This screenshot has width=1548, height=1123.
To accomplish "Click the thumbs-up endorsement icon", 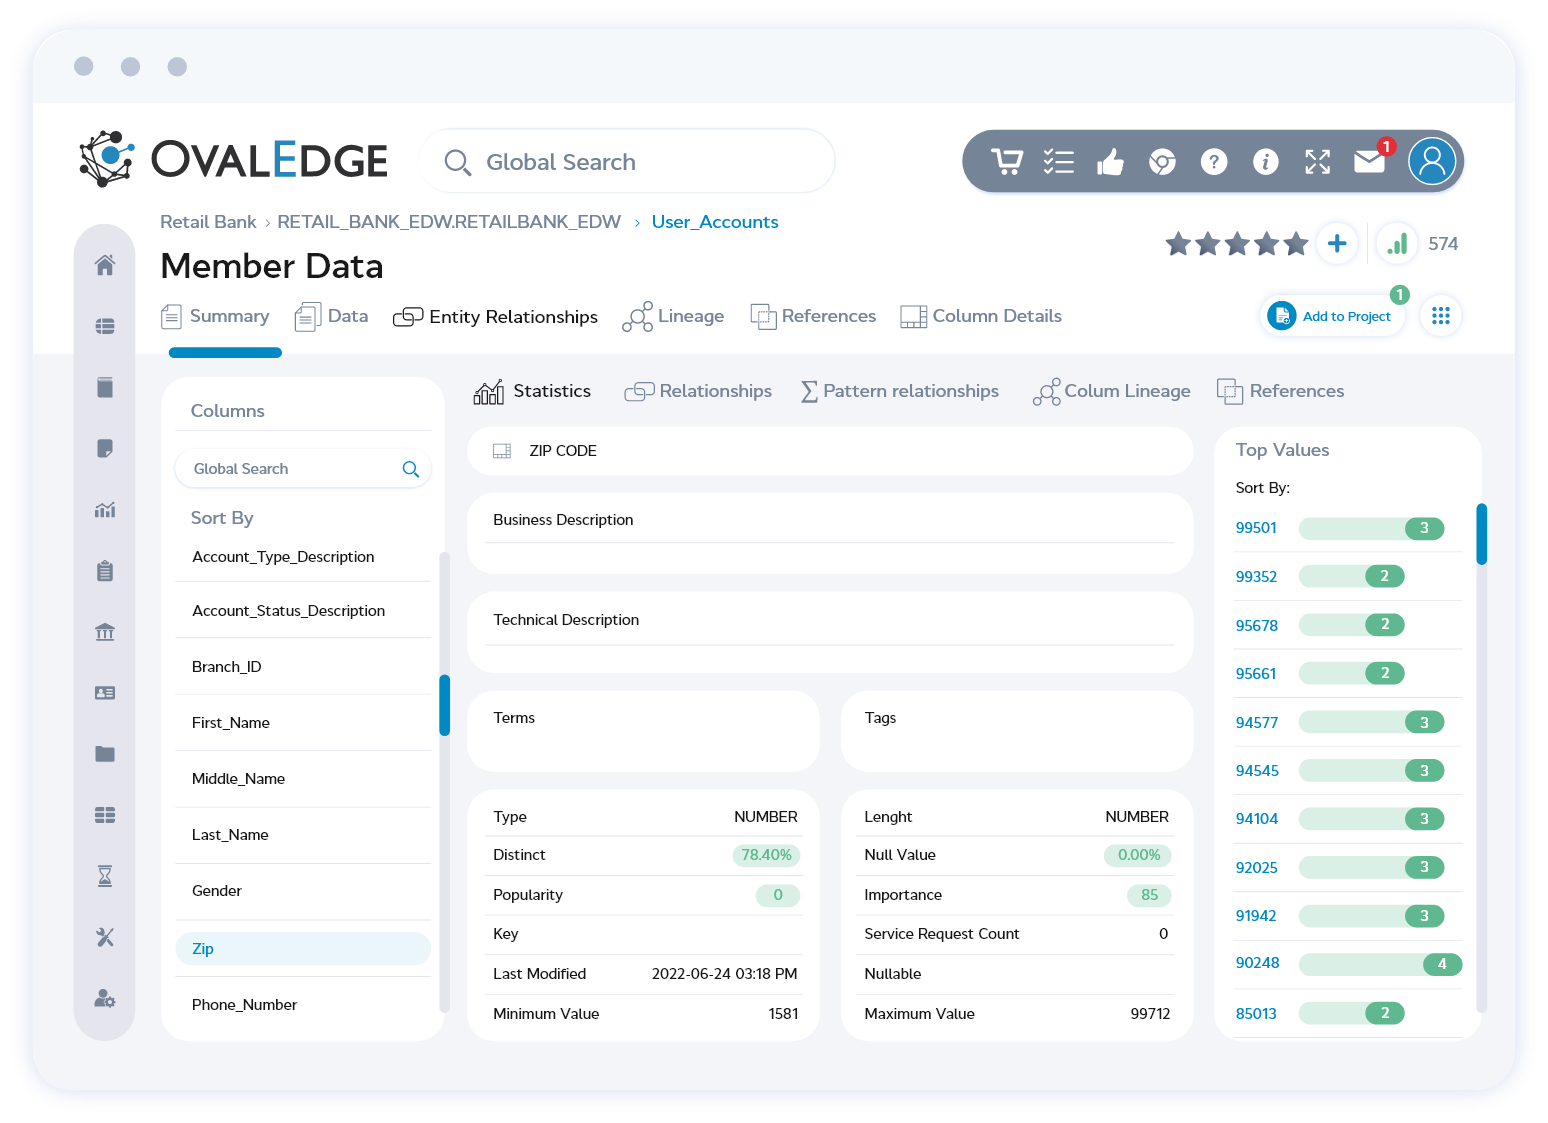I will [x=1110, y=161].
